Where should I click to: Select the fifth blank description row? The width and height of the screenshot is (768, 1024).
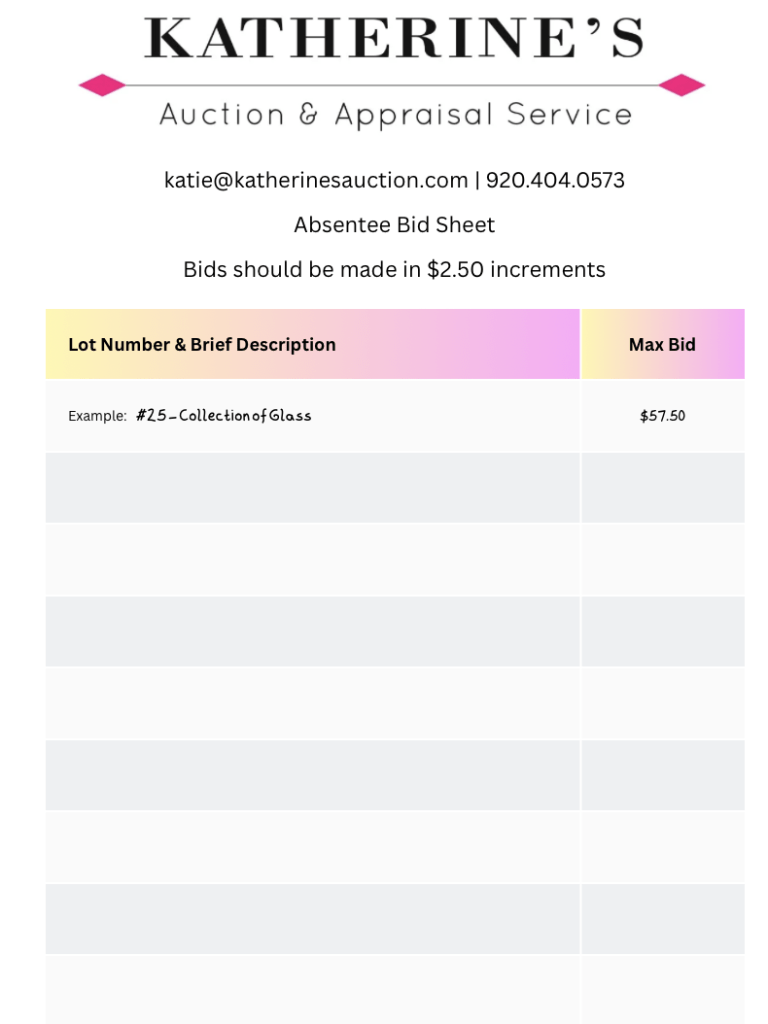pos(312,775)
